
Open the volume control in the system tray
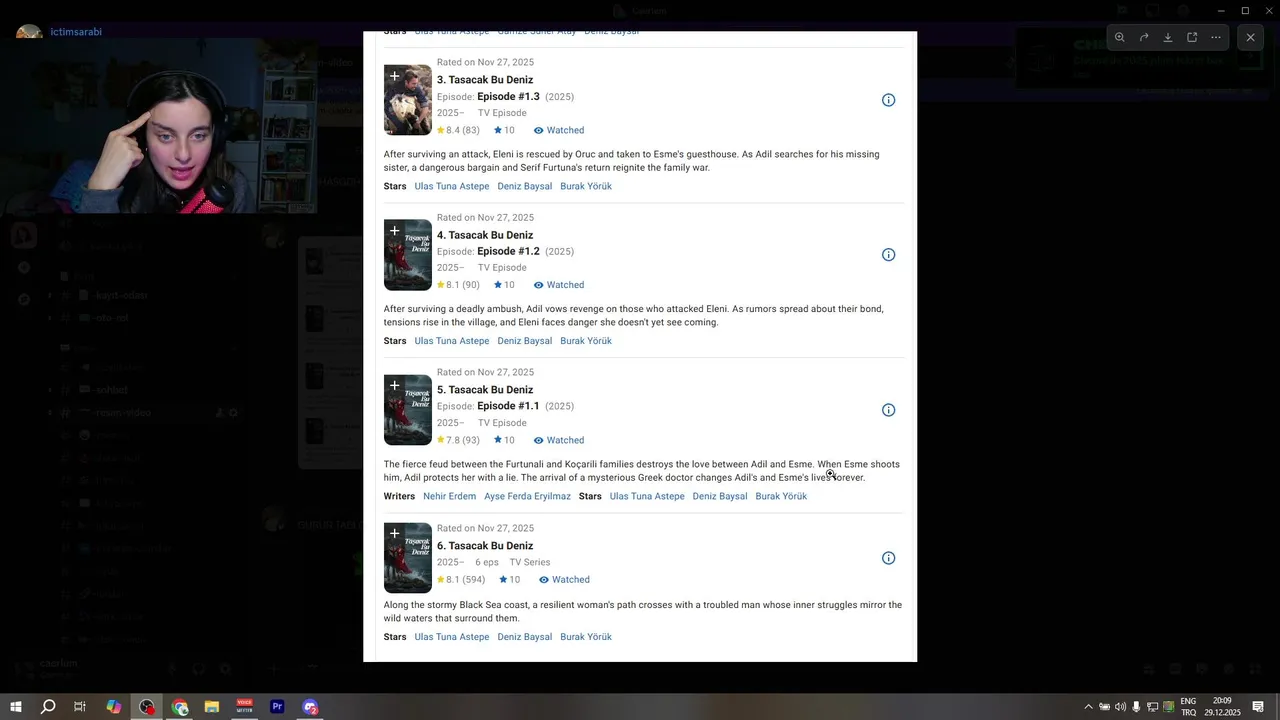(x=1120, y=707)
